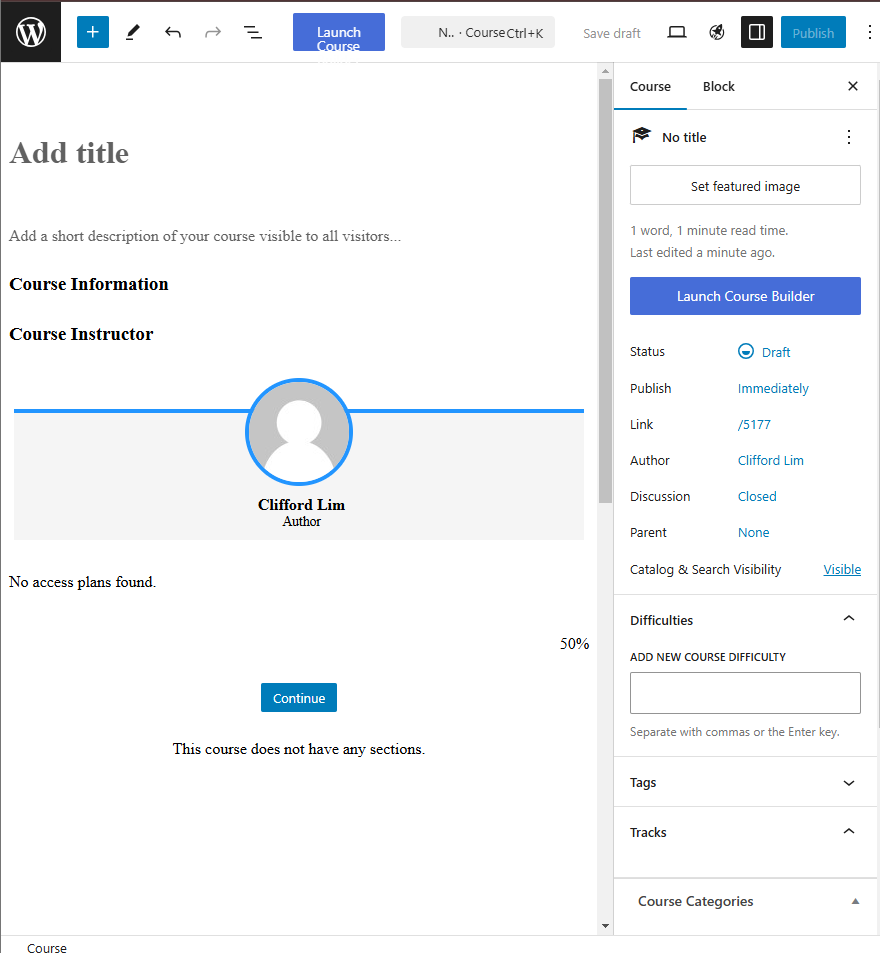Click Course breadcrumb in the footer
Image resolution: width=880 pixels, height=953 pixels.
tap(47, 947)
